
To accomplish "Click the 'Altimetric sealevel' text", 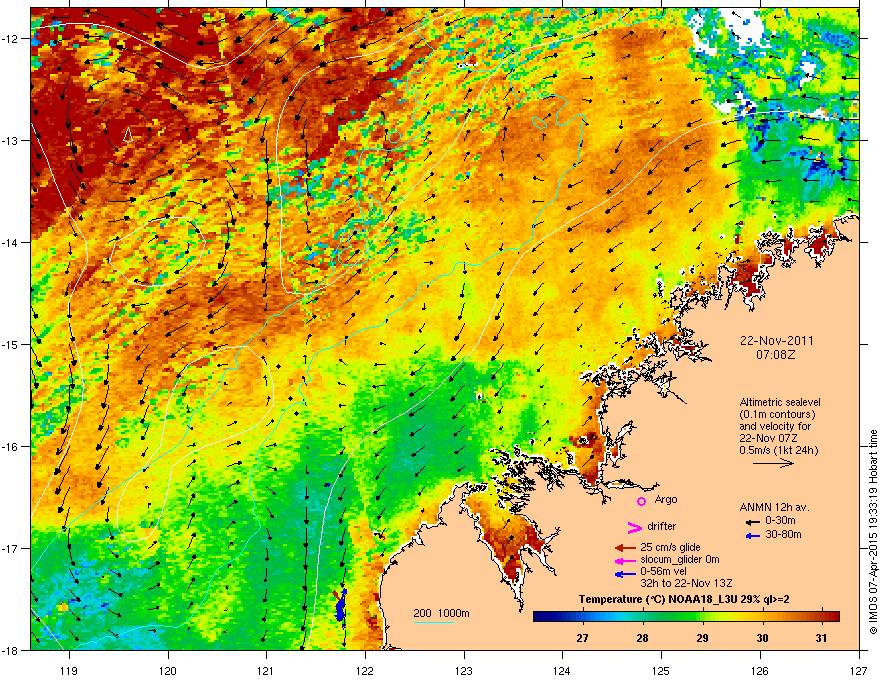I will (x=780, y=402).
